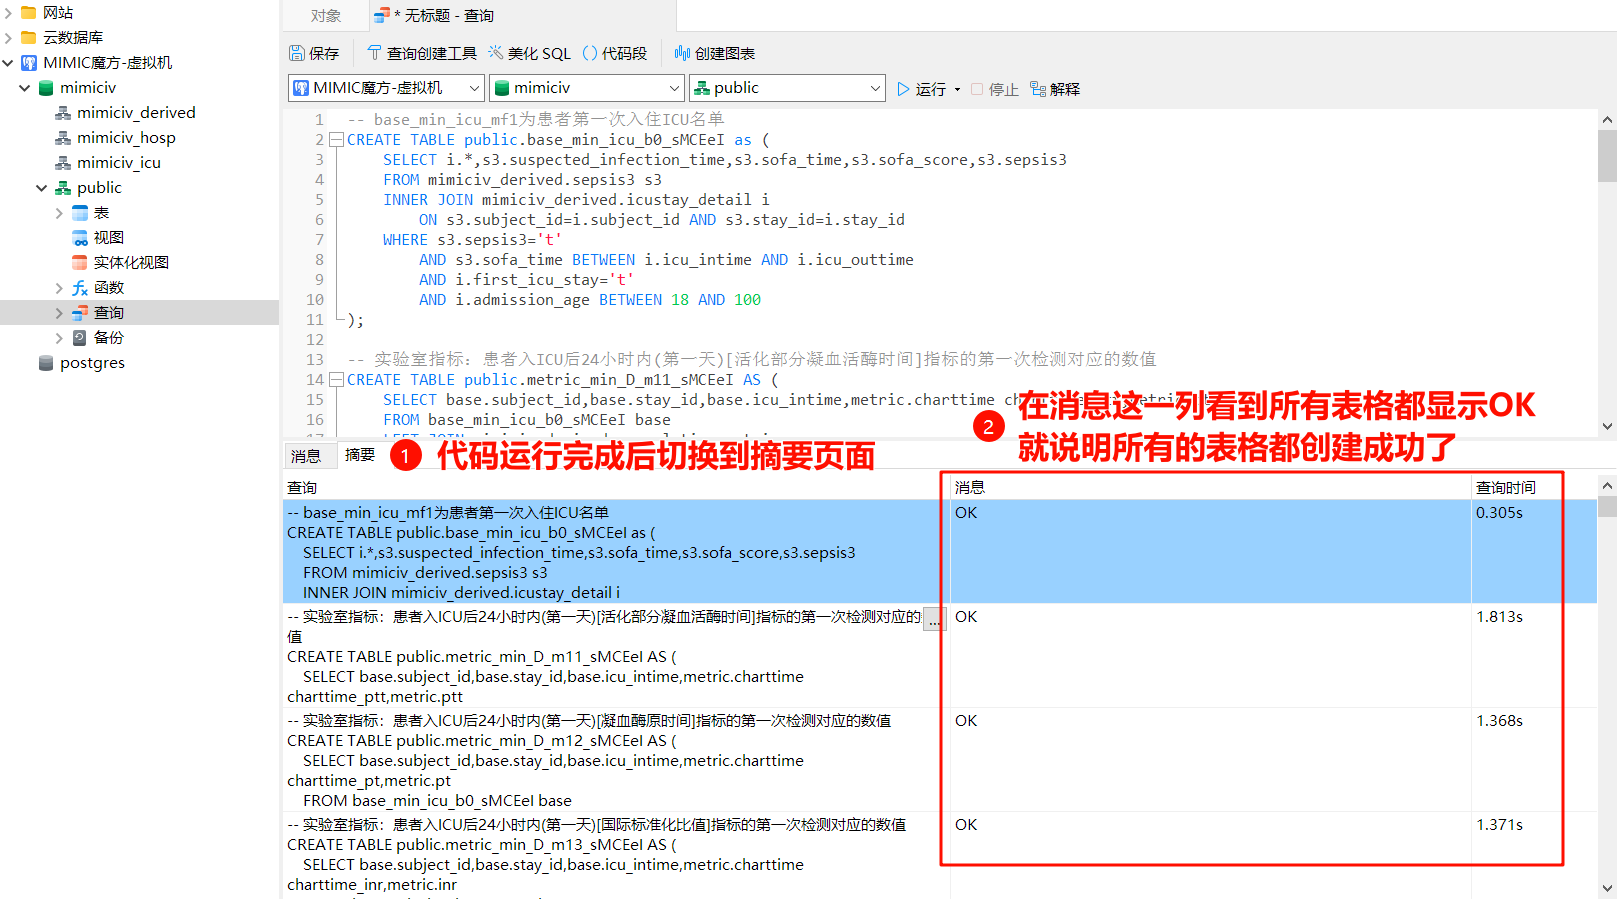Collapse the mimiciv database node

coord(25,88)
